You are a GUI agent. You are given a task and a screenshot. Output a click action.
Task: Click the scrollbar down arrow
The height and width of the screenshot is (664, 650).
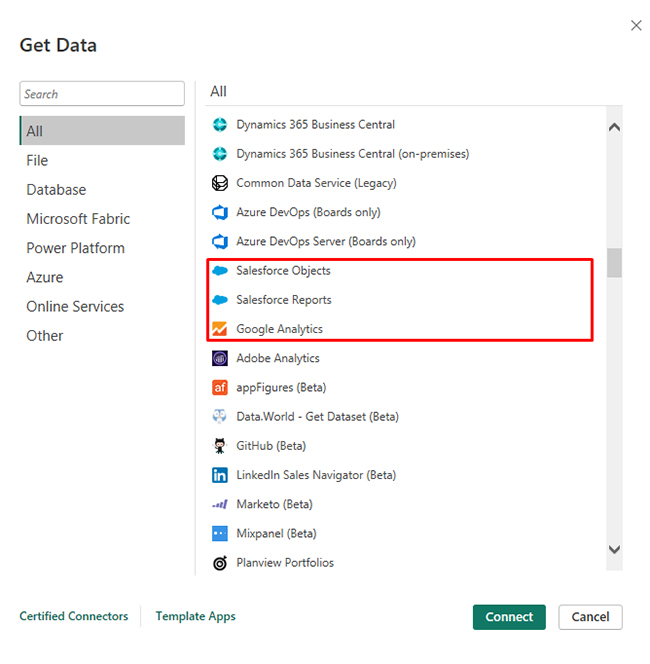point(614,549)
